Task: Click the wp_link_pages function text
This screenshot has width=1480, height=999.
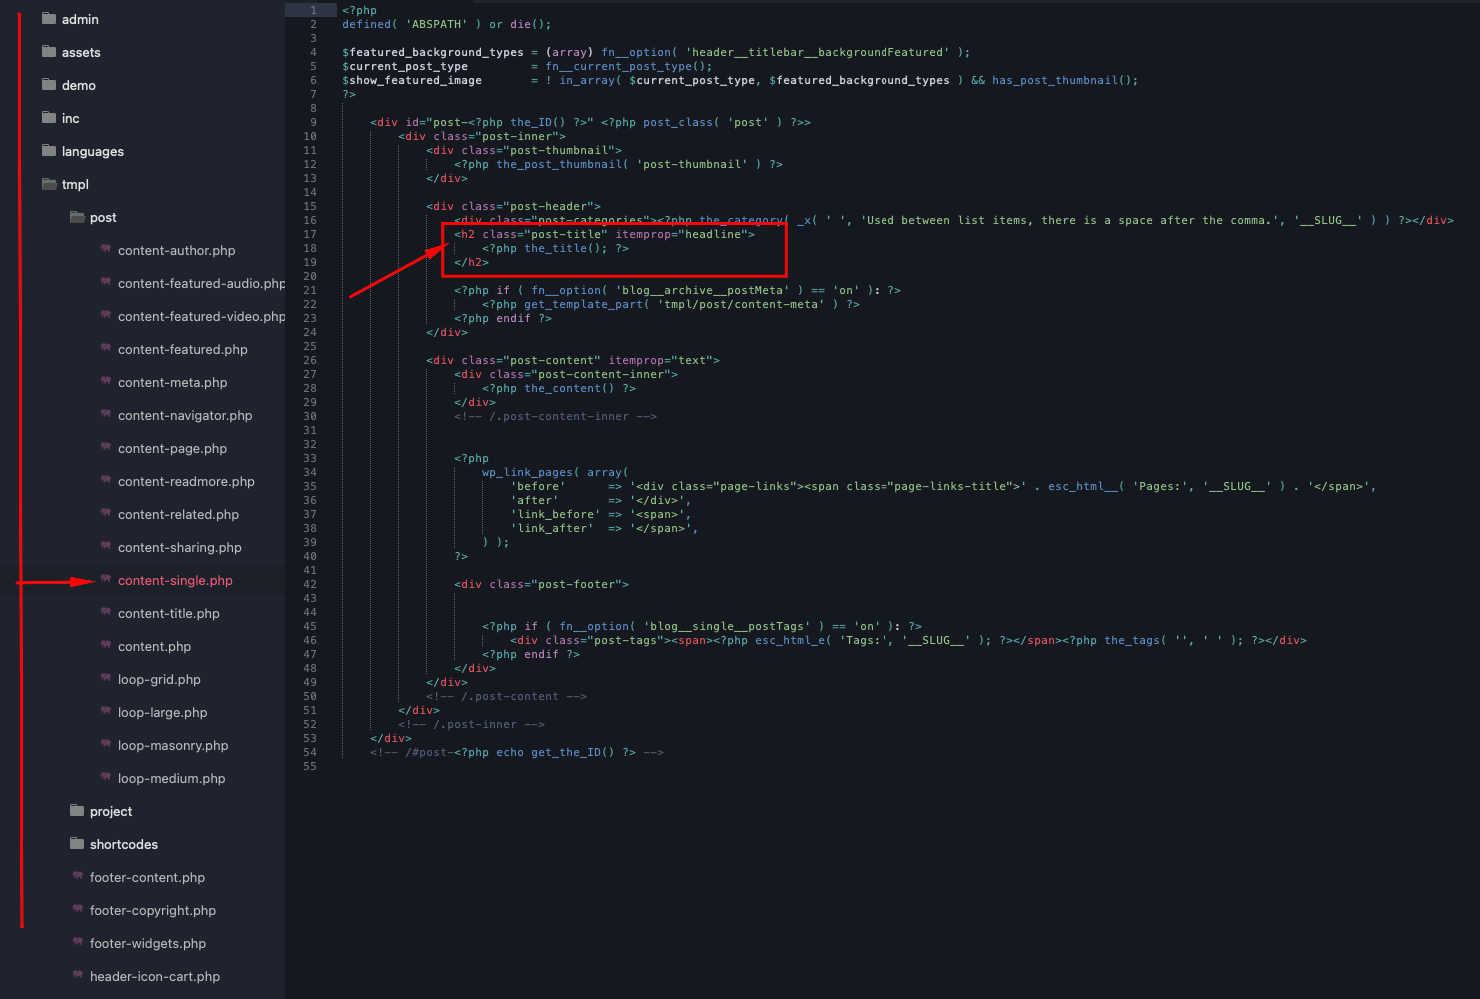Action: tap(528, 472)
